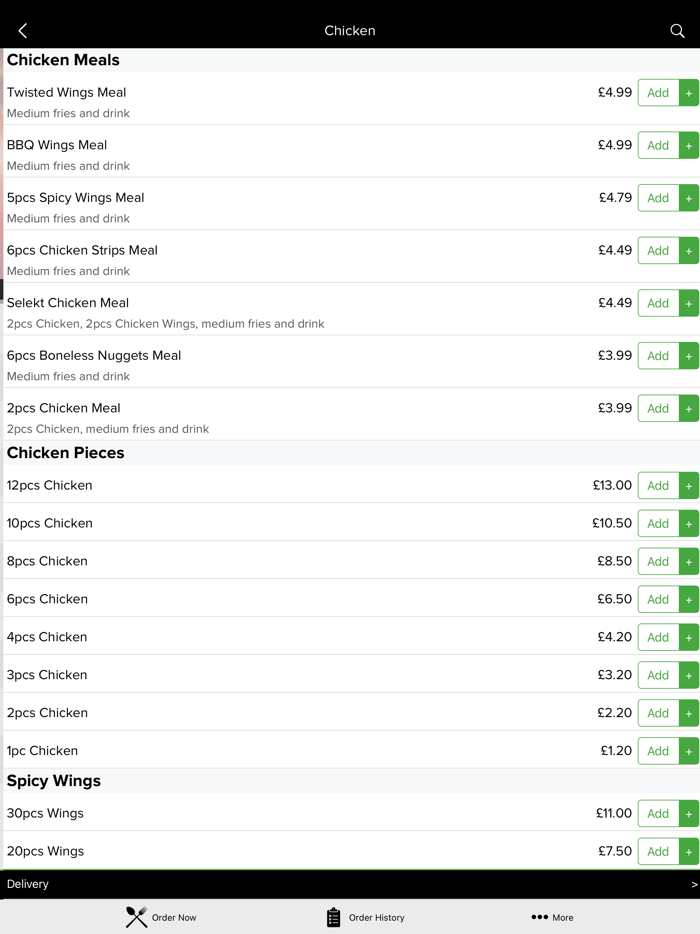Tap plus icon for 6pcs Chicken

[x=689, y=600]
